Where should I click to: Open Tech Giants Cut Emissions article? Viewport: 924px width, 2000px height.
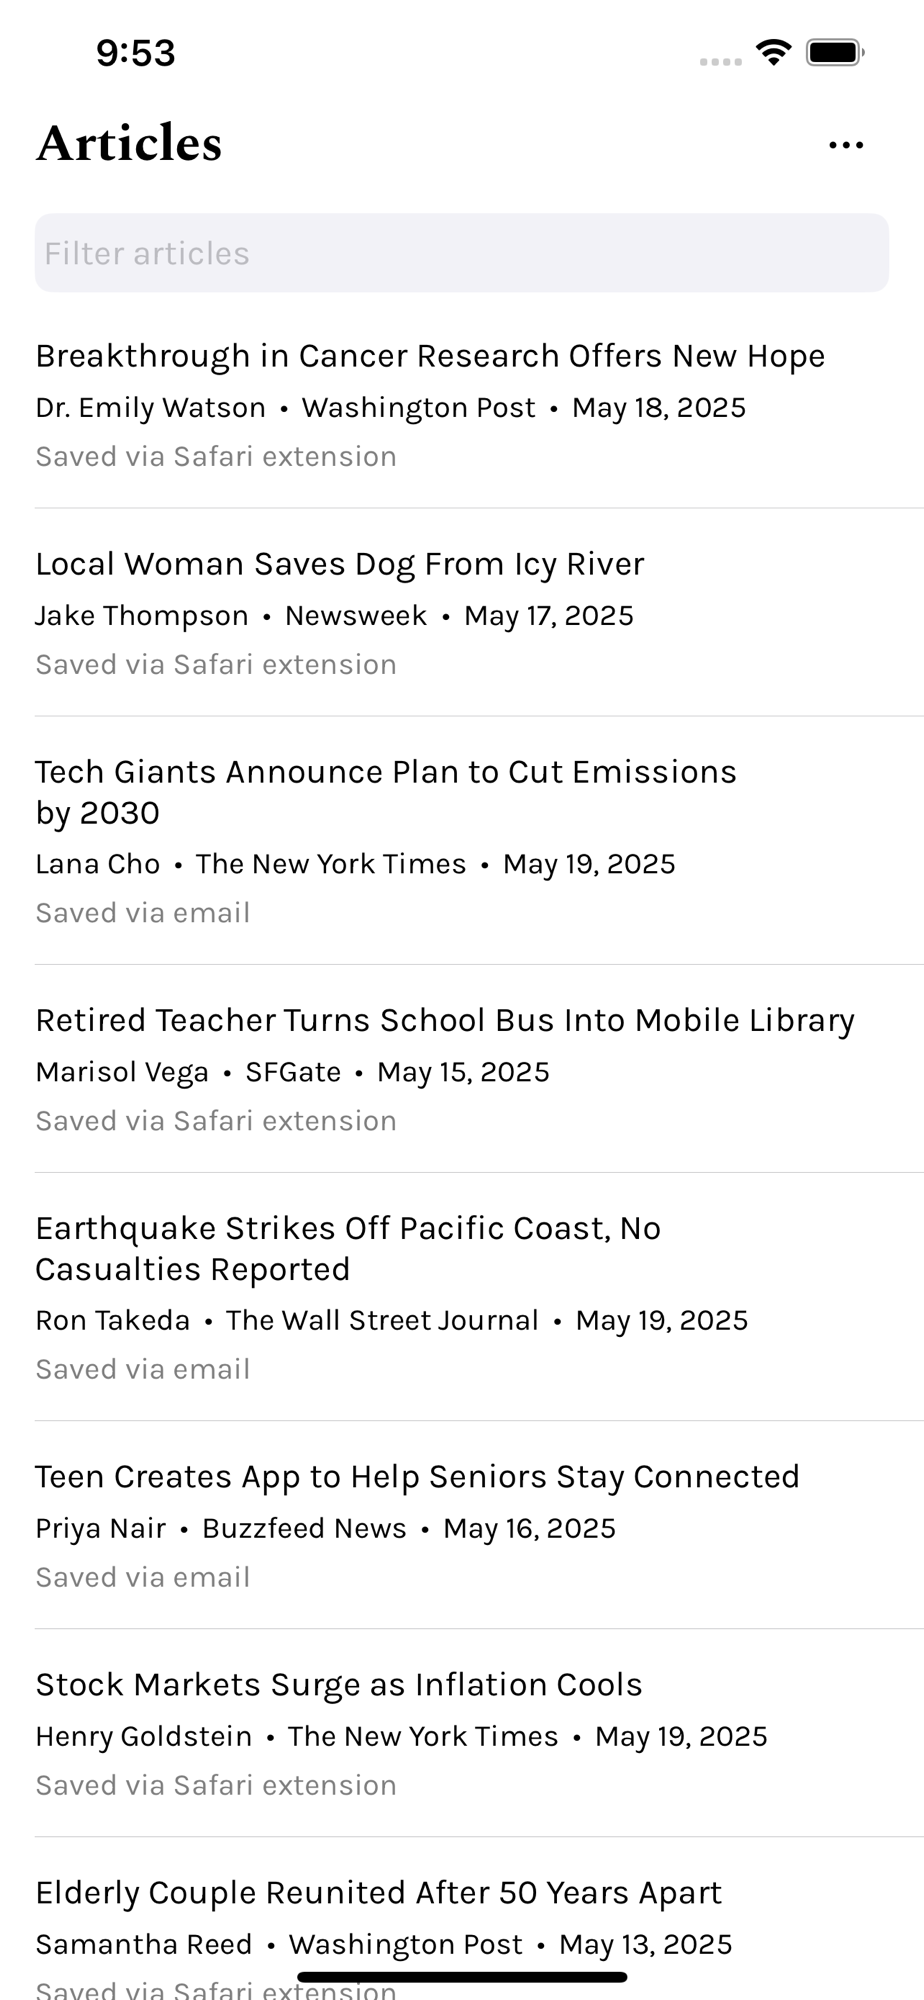point(462,841)
